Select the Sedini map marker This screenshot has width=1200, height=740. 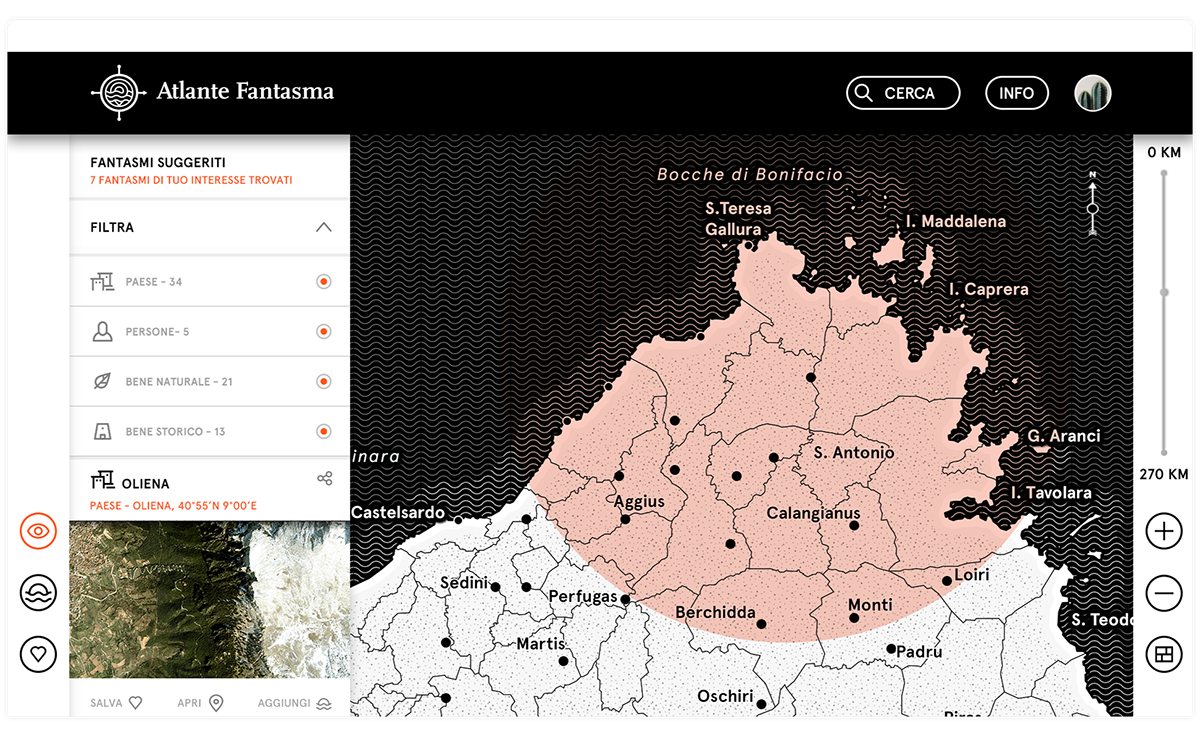click(495, 587)
